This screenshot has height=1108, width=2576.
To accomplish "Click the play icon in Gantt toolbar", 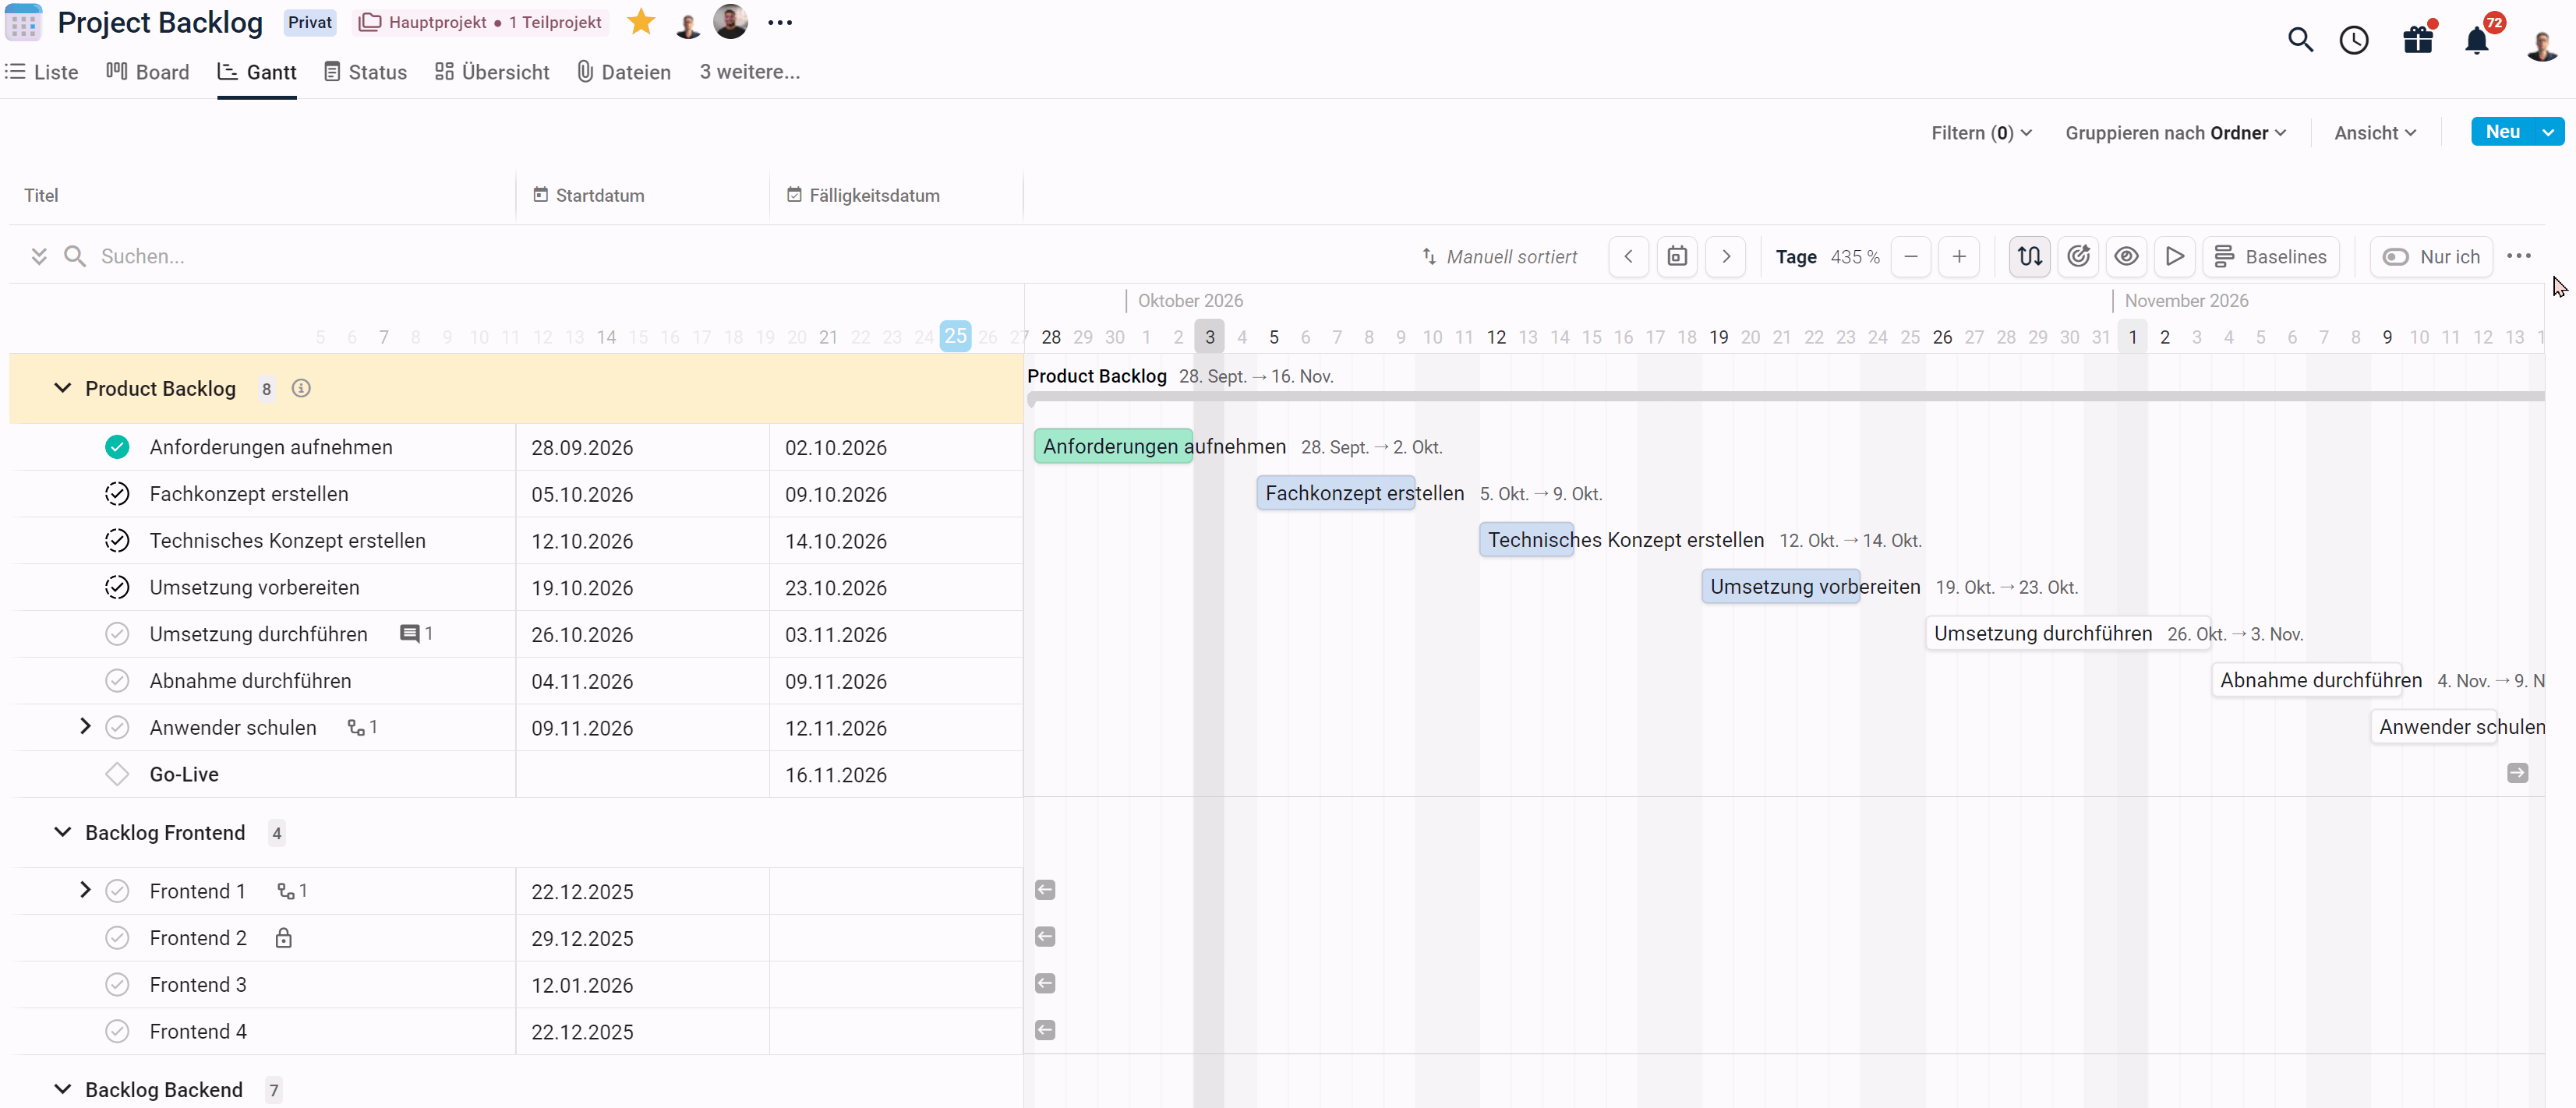I will click(x=2174, y=257).
